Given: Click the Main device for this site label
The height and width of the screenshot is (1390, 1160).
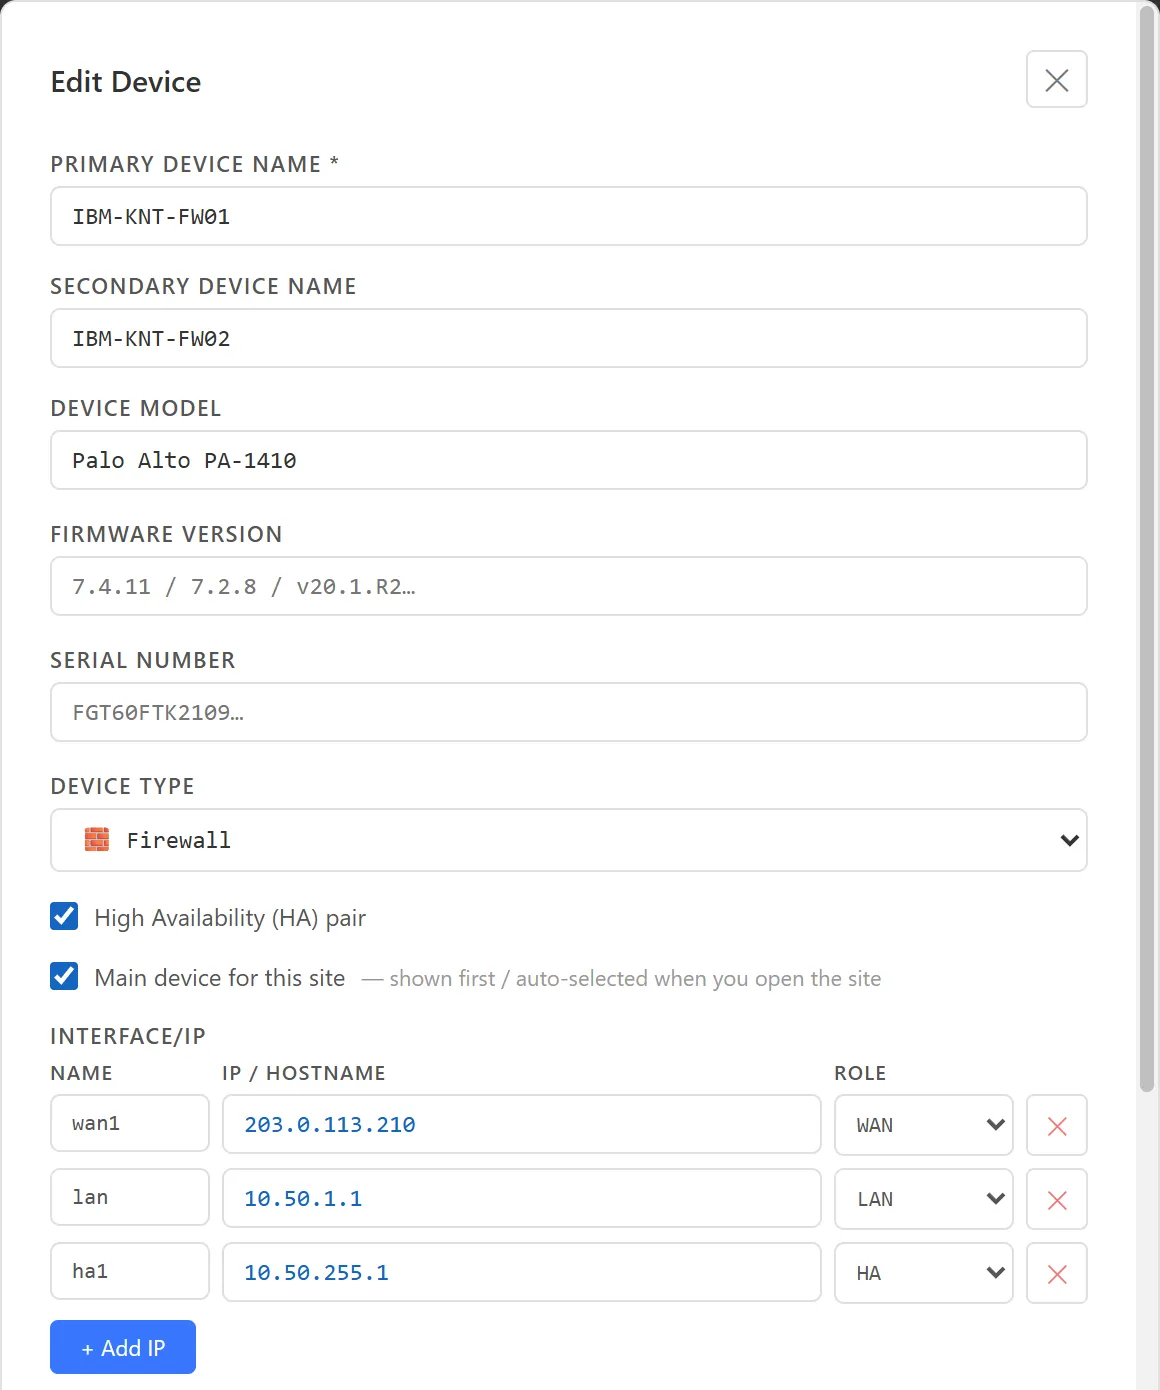Looking at the screenshot, I should 220,978.
